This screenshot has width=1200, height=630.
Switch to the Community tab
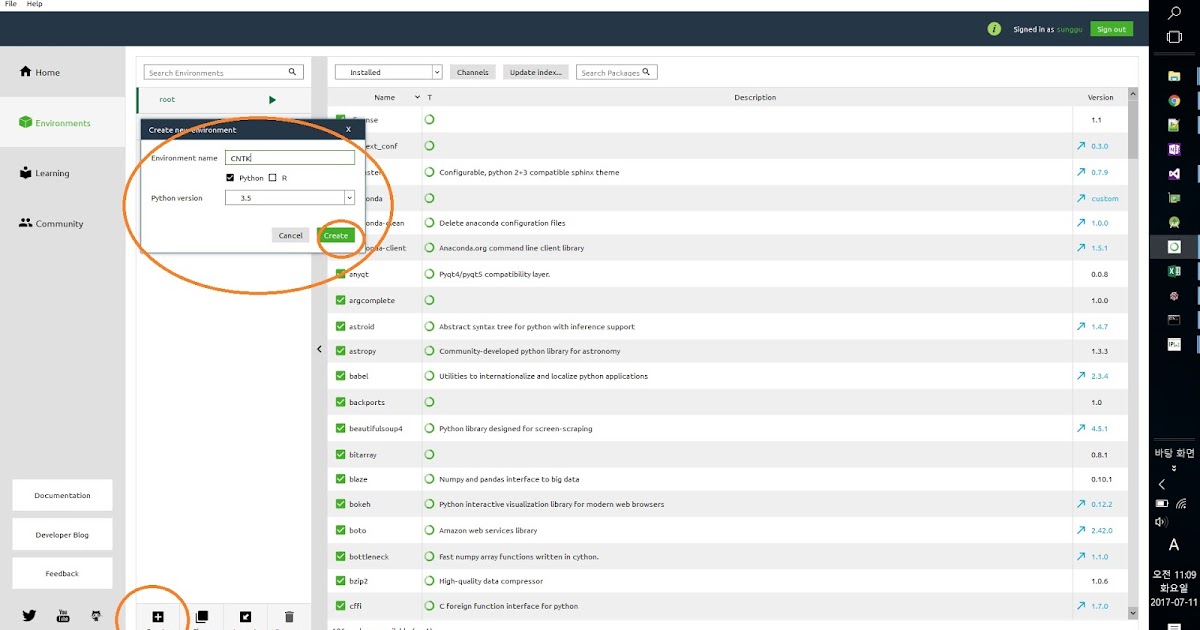pos(62,224)
